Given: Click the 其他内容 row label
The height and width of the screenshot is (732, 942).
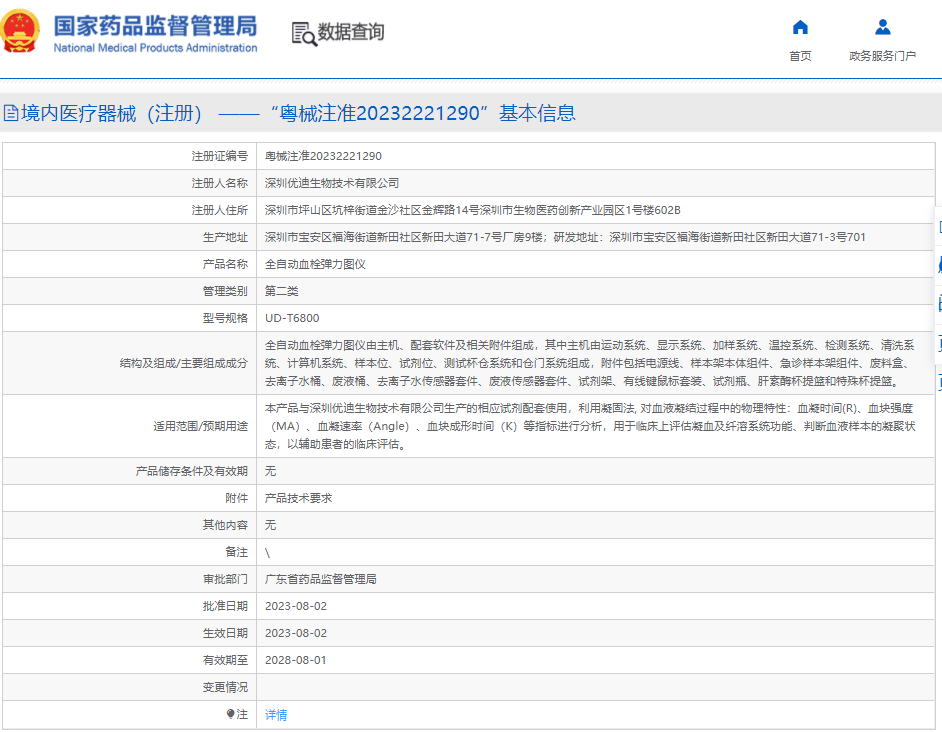Looking at the screenshot, I should 225,525.
